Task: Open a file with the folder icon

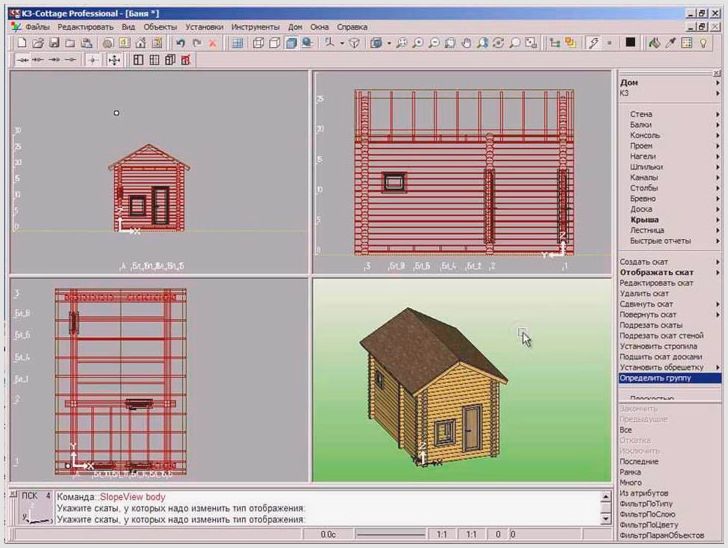Action: (38, 43)
